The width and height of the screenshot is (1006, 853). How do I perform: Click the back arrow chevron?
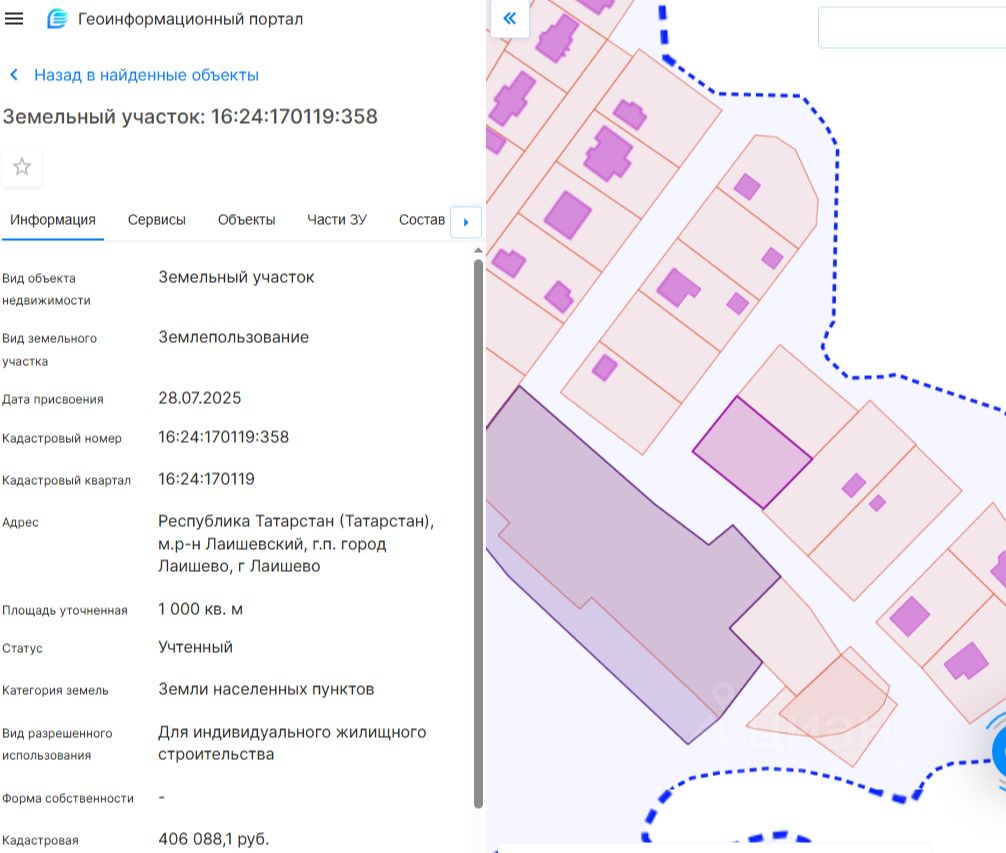14,75
